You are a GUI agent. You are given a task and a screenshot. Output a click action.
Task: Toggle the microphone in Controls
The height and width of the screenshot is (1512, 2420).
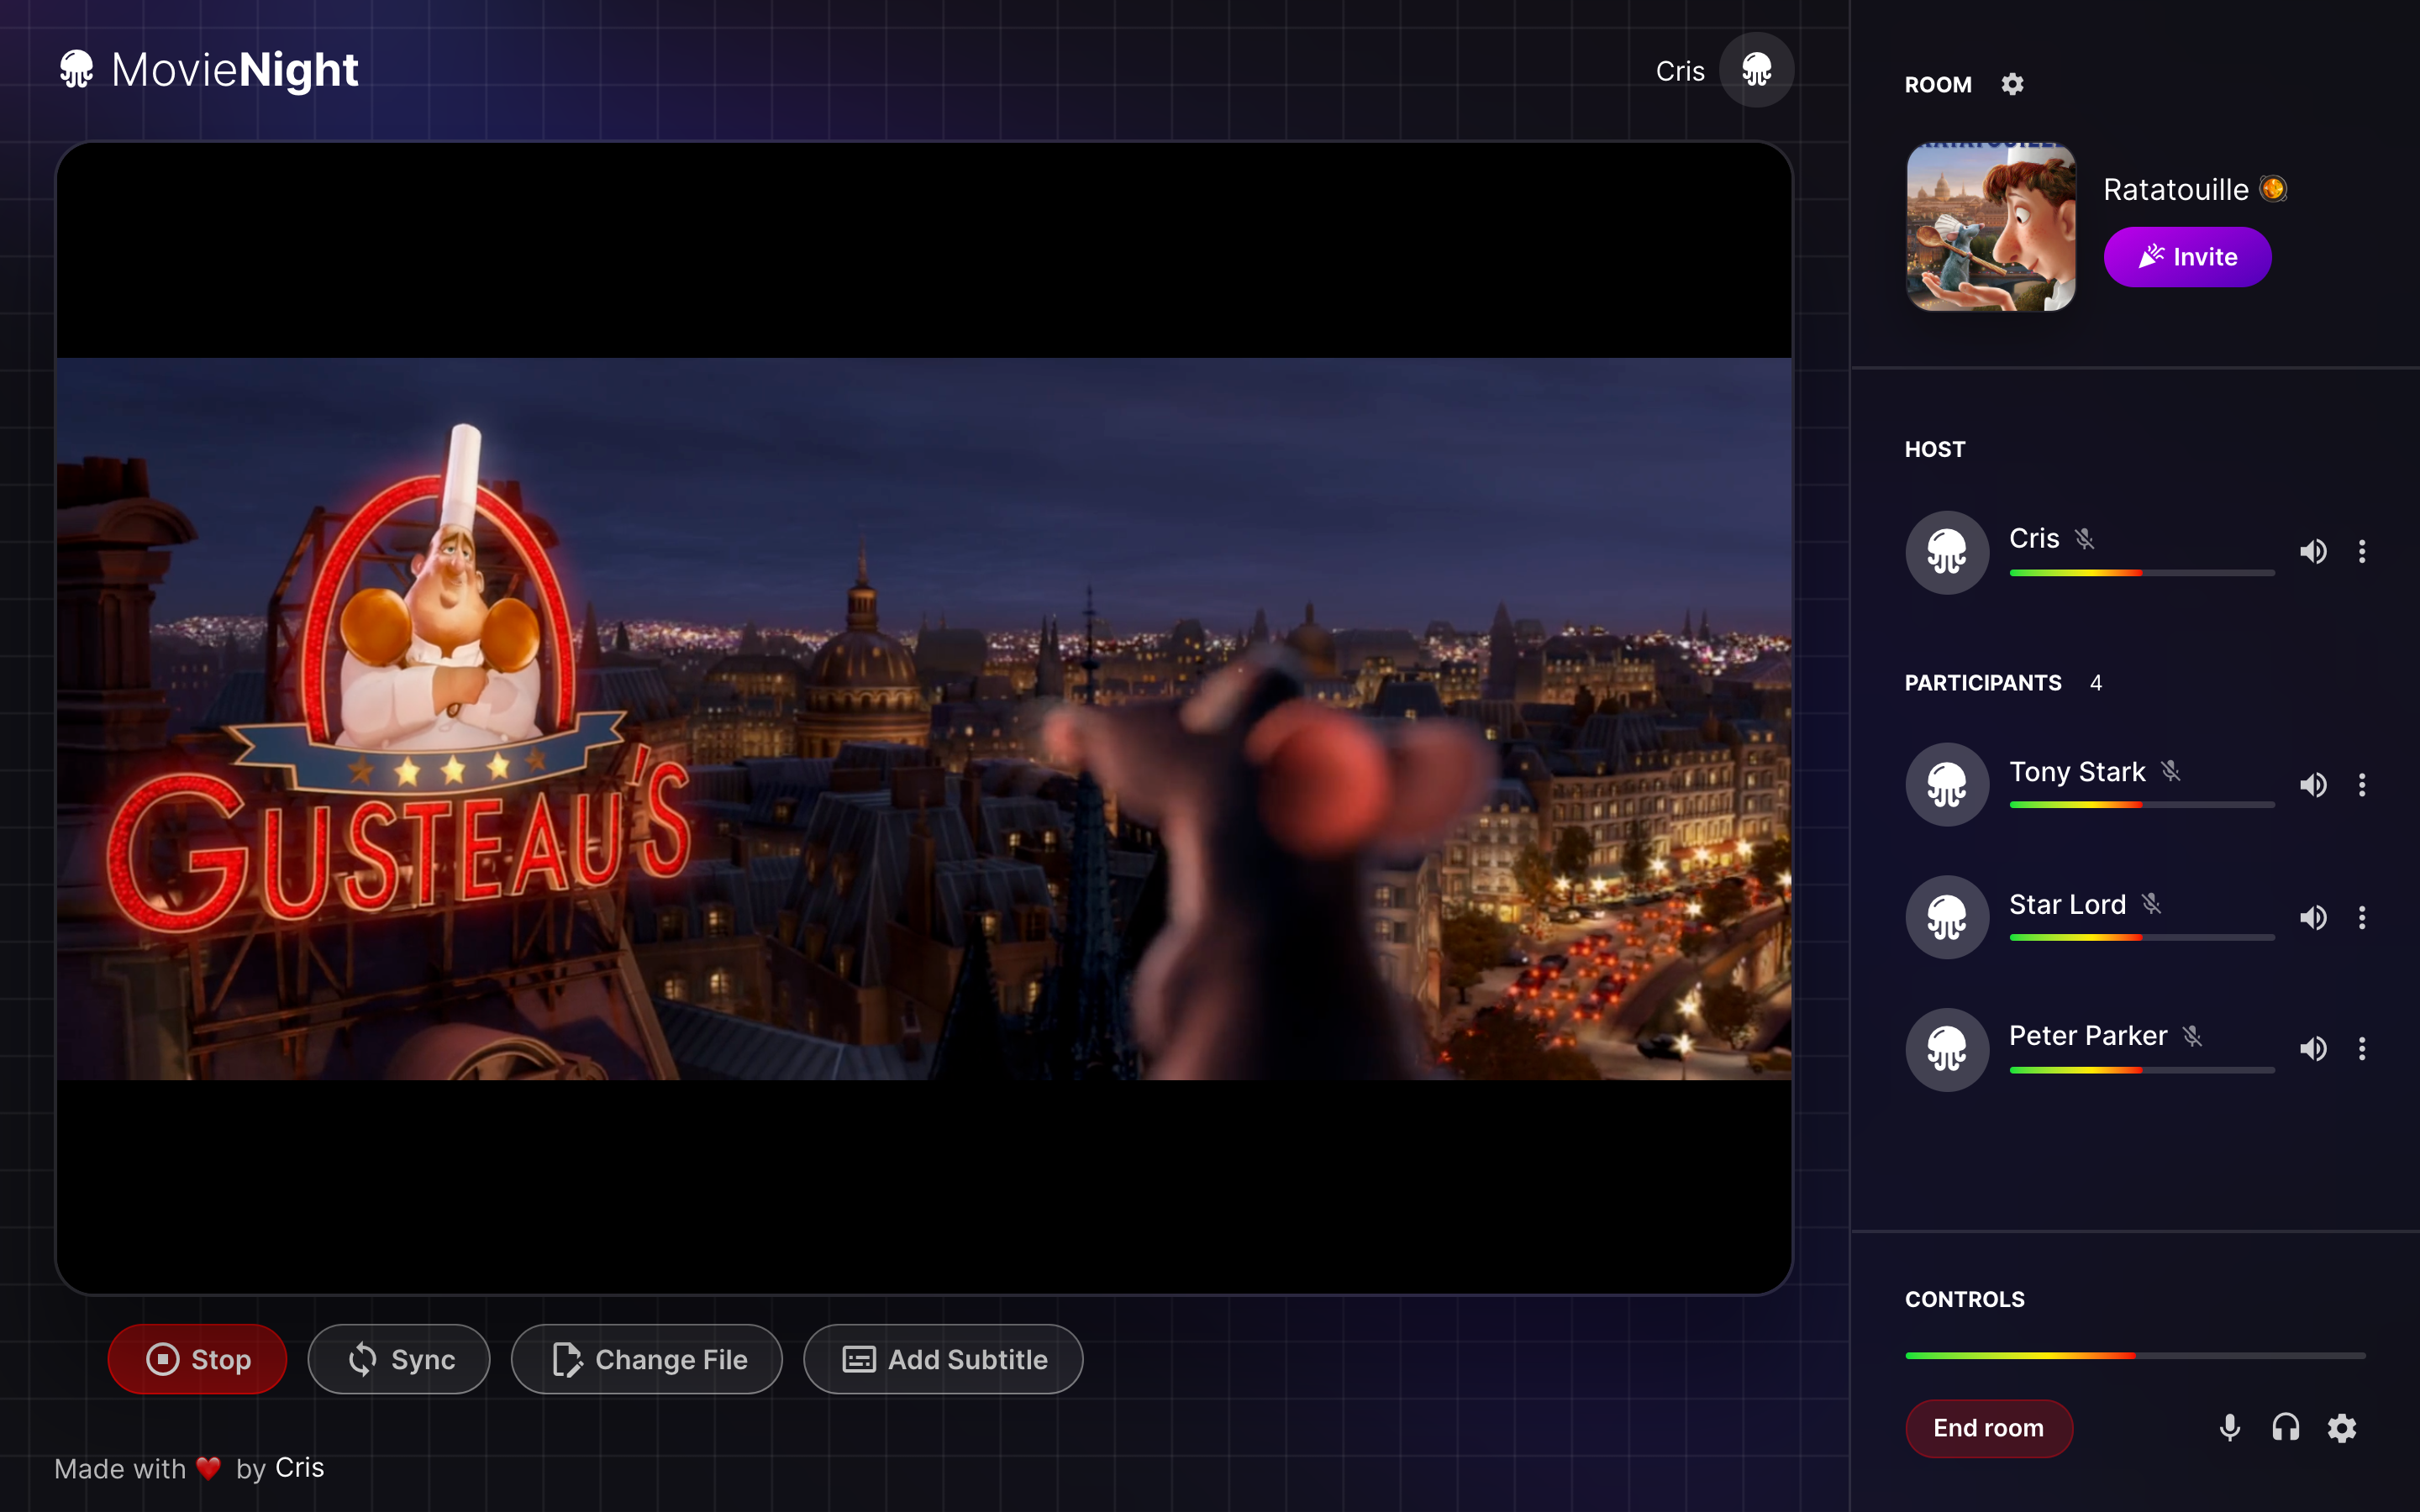(x=2229, y=1427)
